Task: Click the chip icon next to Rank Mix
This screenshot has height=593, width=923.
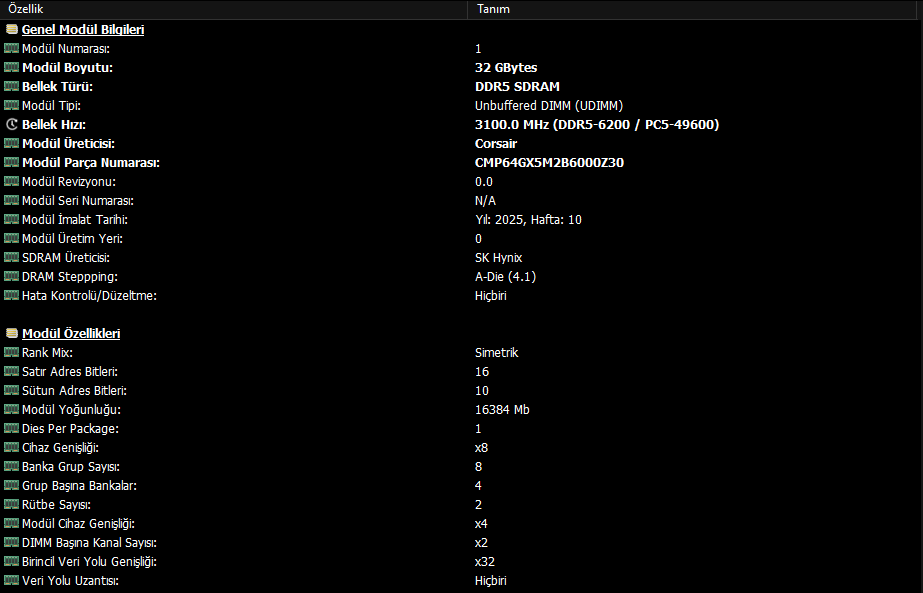Action: (x=12, y=352)
